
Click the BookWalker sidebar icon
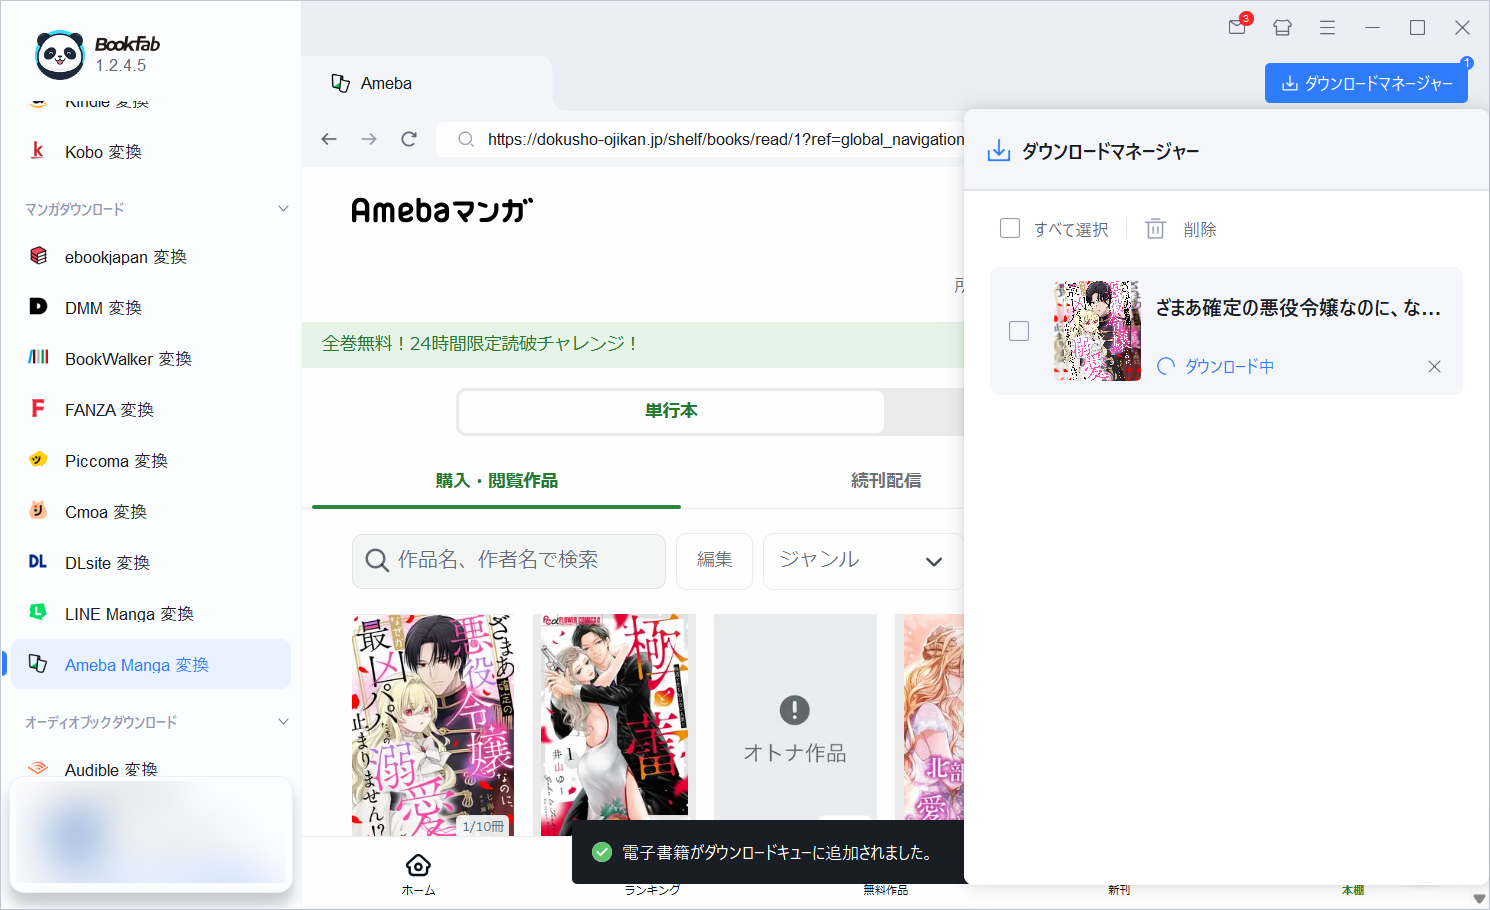pos(38,357)
